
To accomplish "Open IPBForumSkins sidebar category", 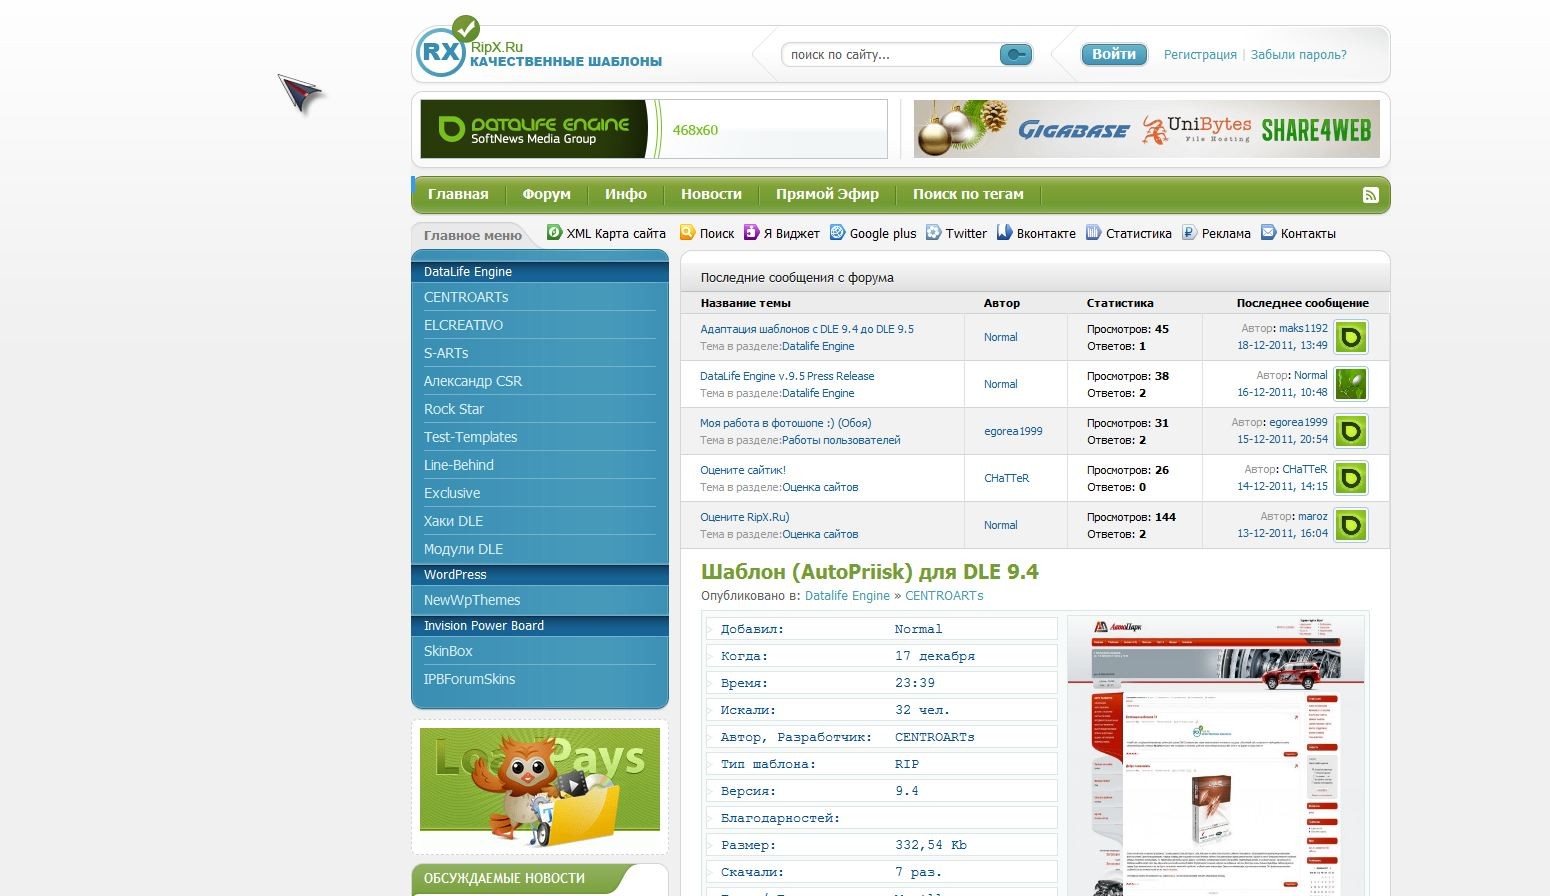I will click(469, 679).
